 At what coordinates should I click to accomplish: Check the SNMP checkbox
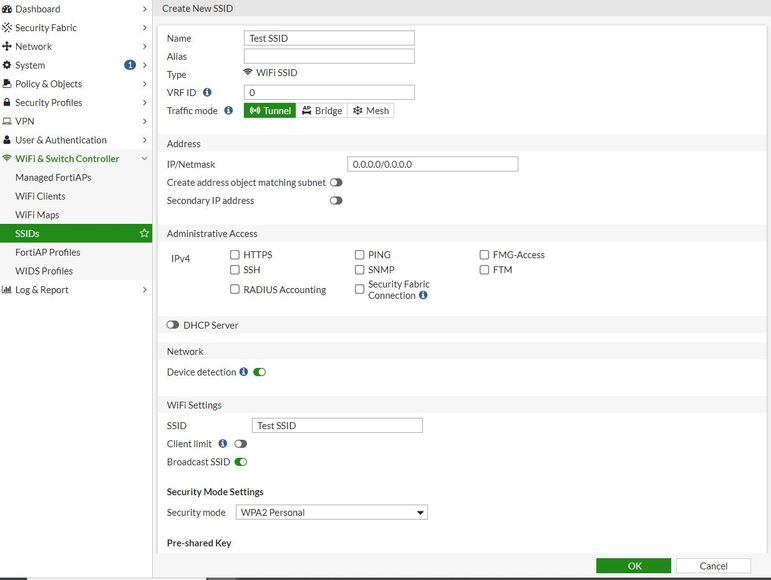pyautogui.click(x=360, y=270)
